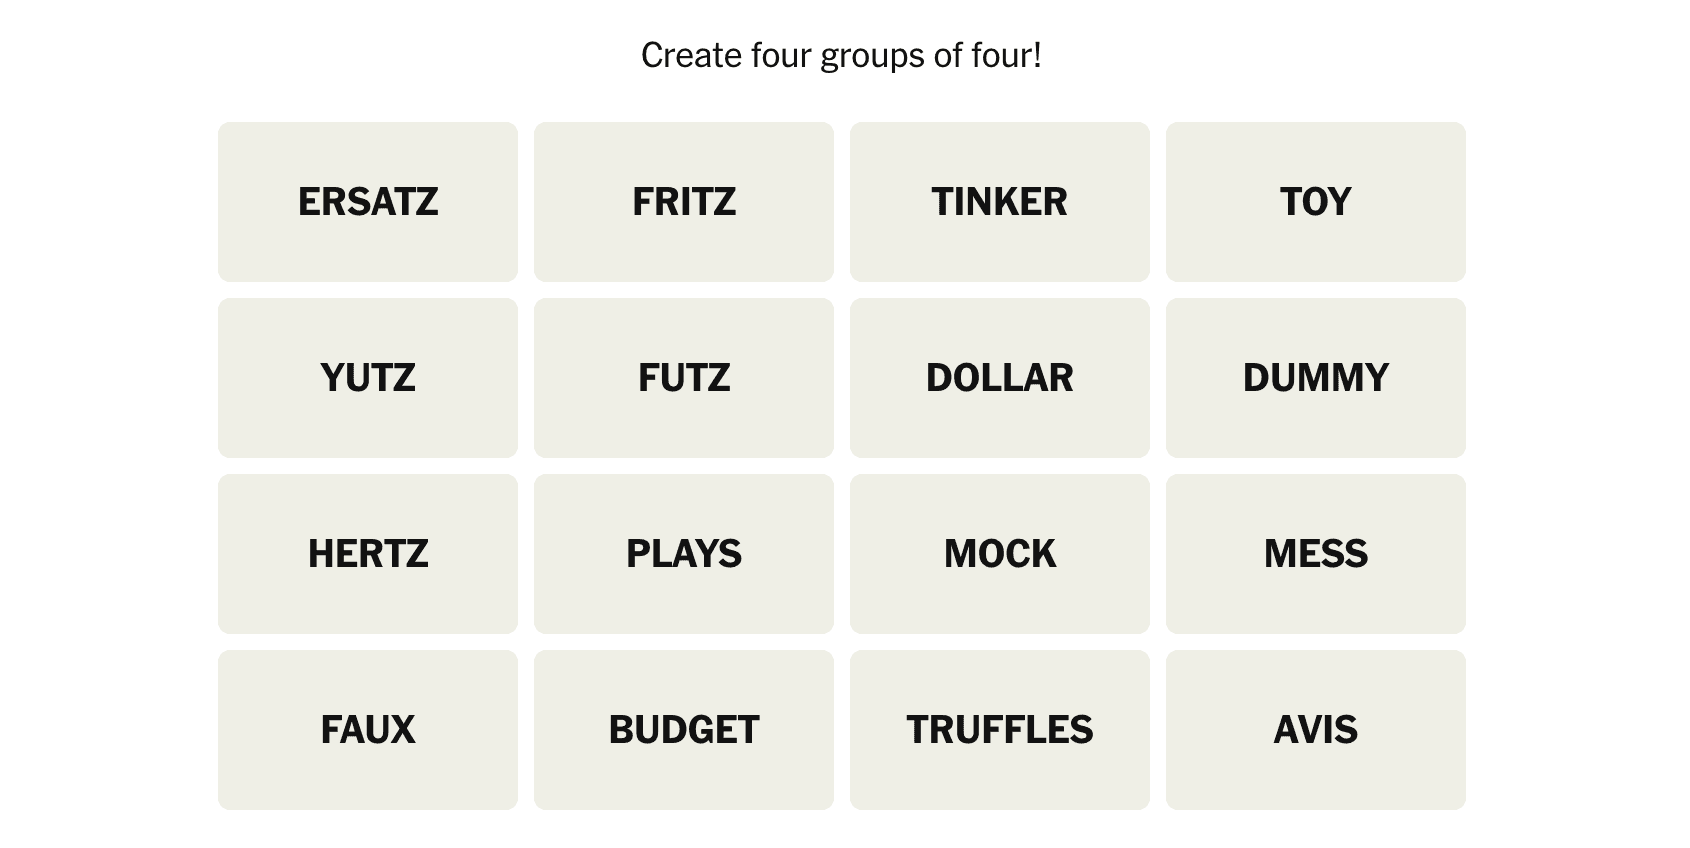The image size is (1690, 848).
Task: Select the ERSATZ word tile
Action: tap(368, 202)
